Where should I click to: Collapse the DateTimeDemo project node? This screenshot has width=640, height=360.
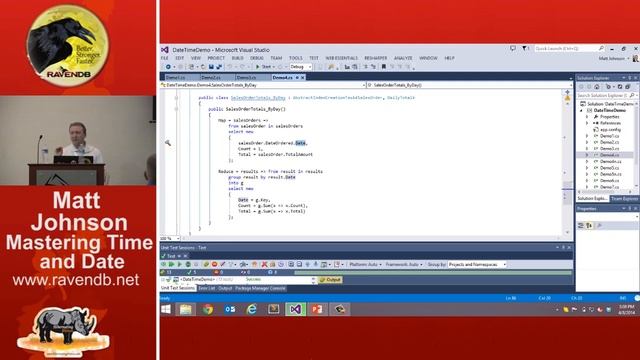click(582, 110)
